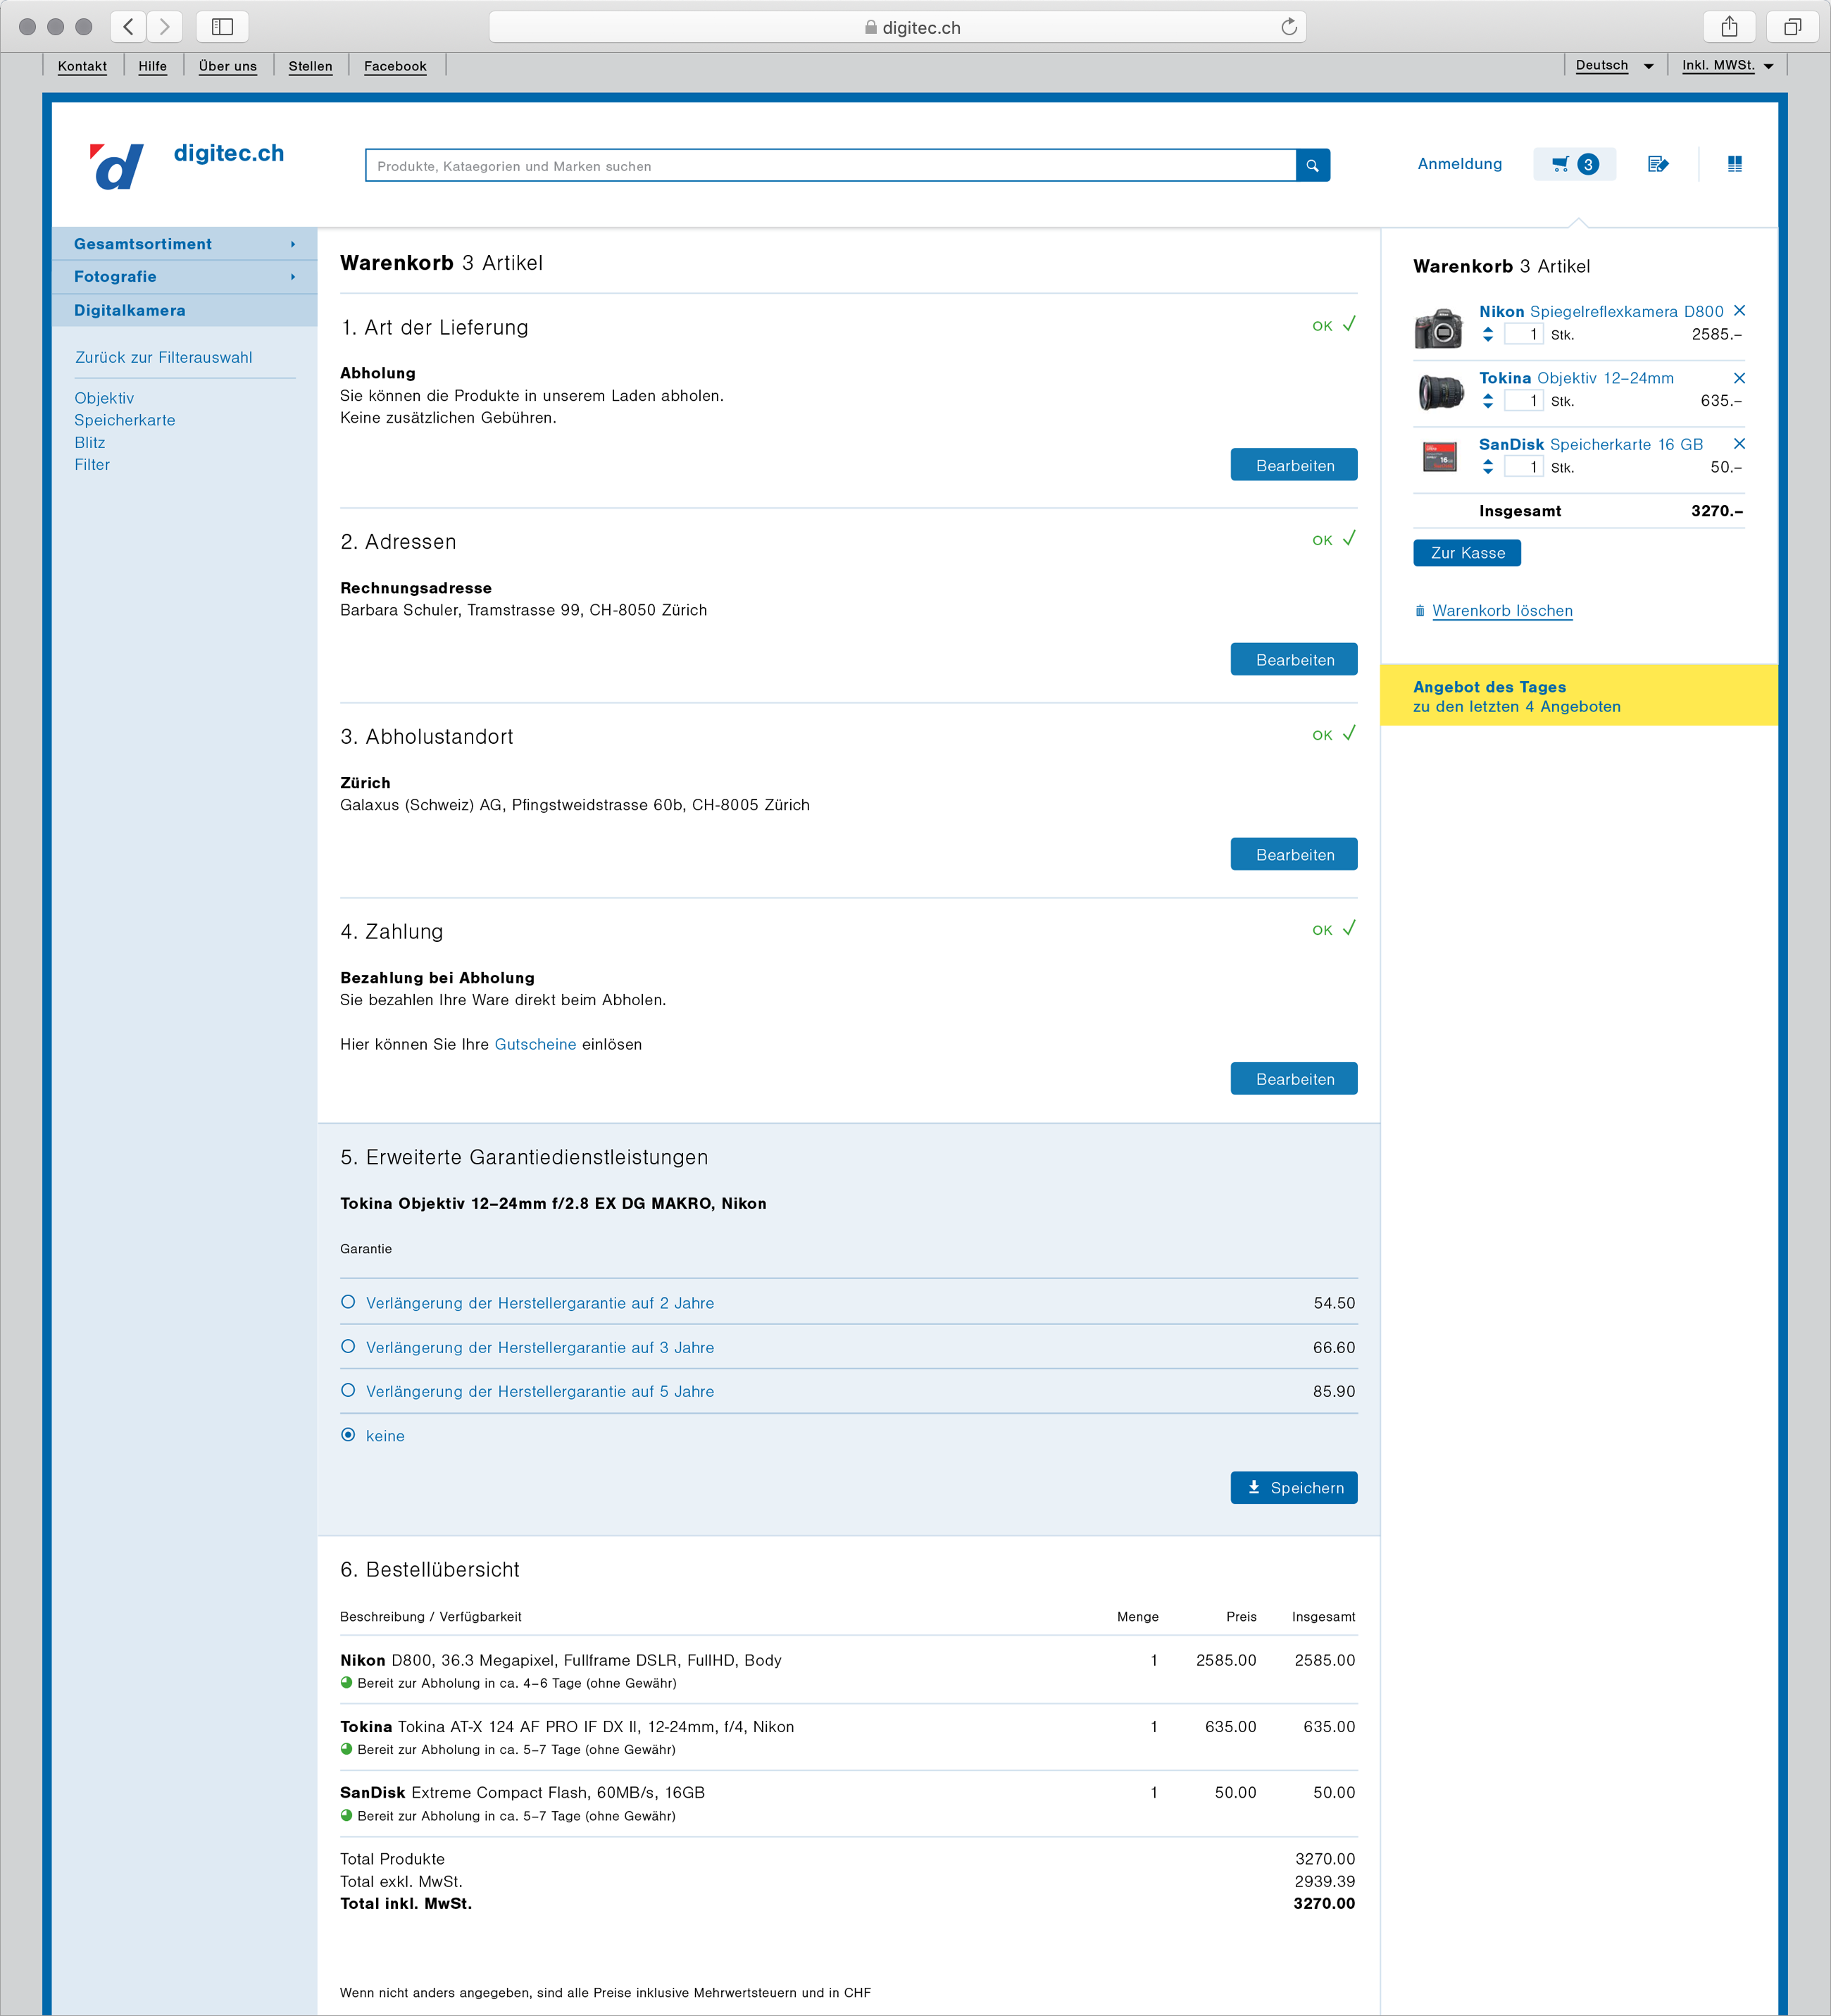Reload the page in address bar
Screen dimensions: 1831x2016
coord(1289,27)
